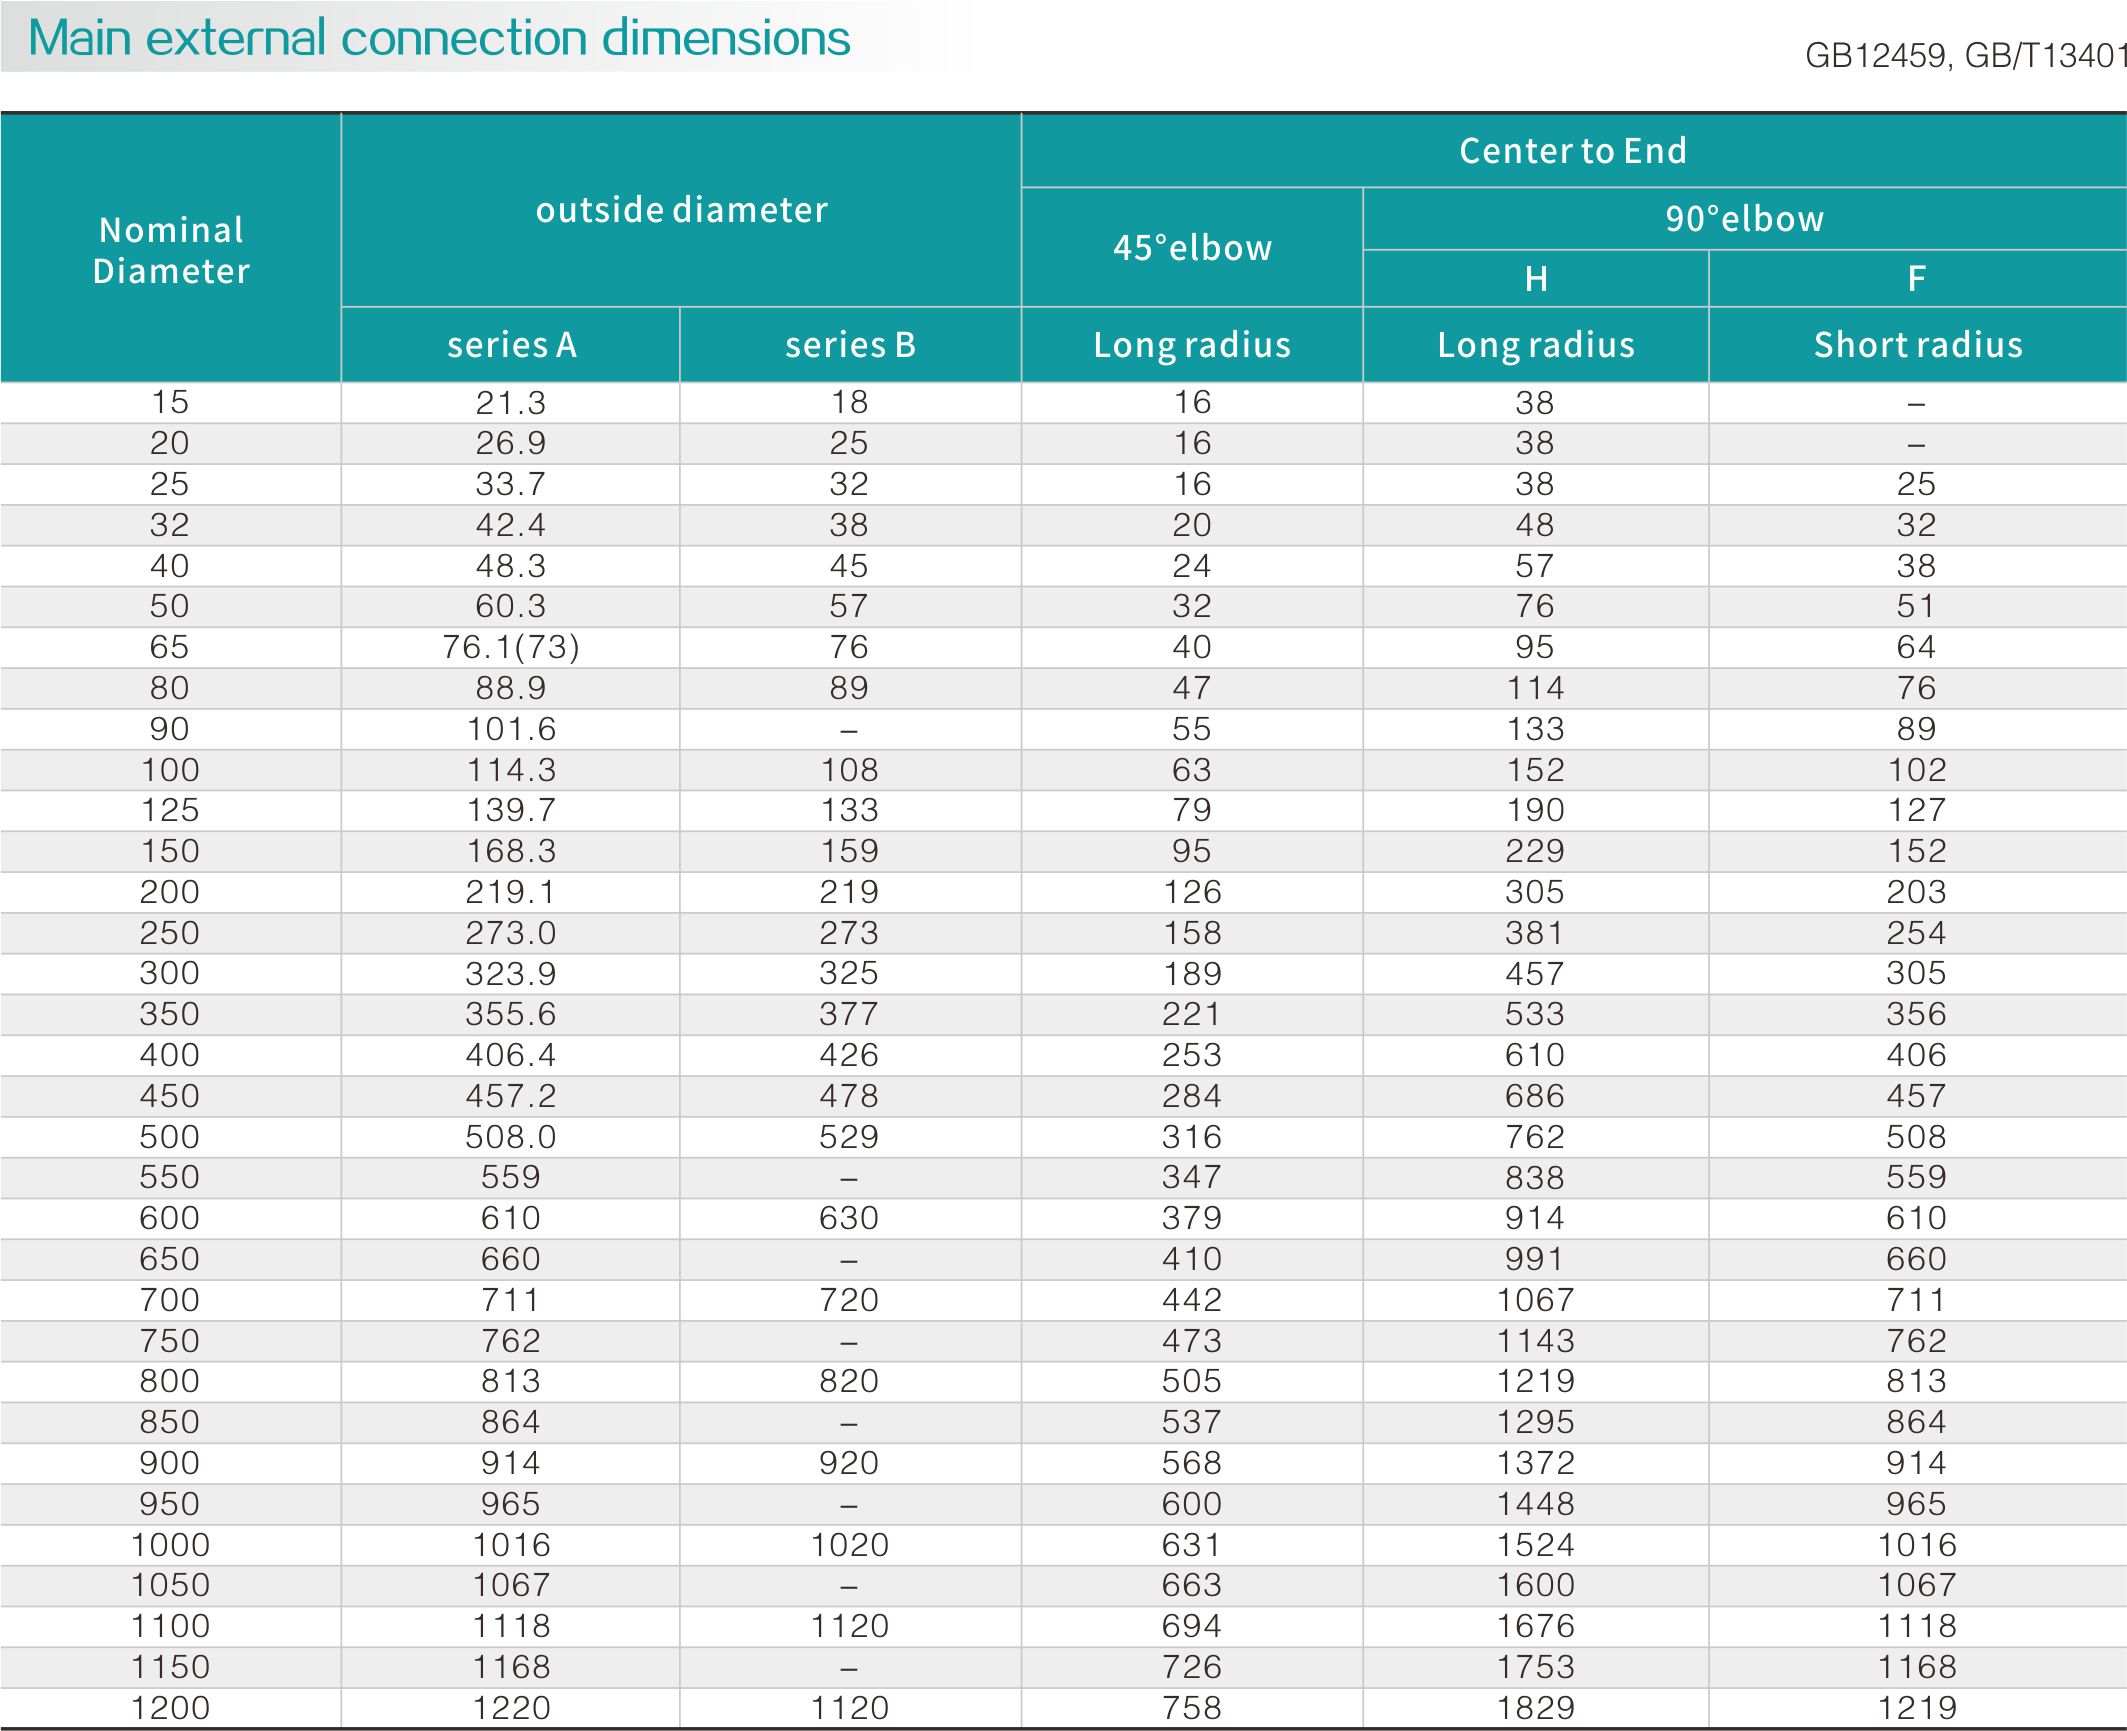Select the Nominal Diameter header cell
The width and height of the screenshot is (2127, 1731).
point(171,250)
